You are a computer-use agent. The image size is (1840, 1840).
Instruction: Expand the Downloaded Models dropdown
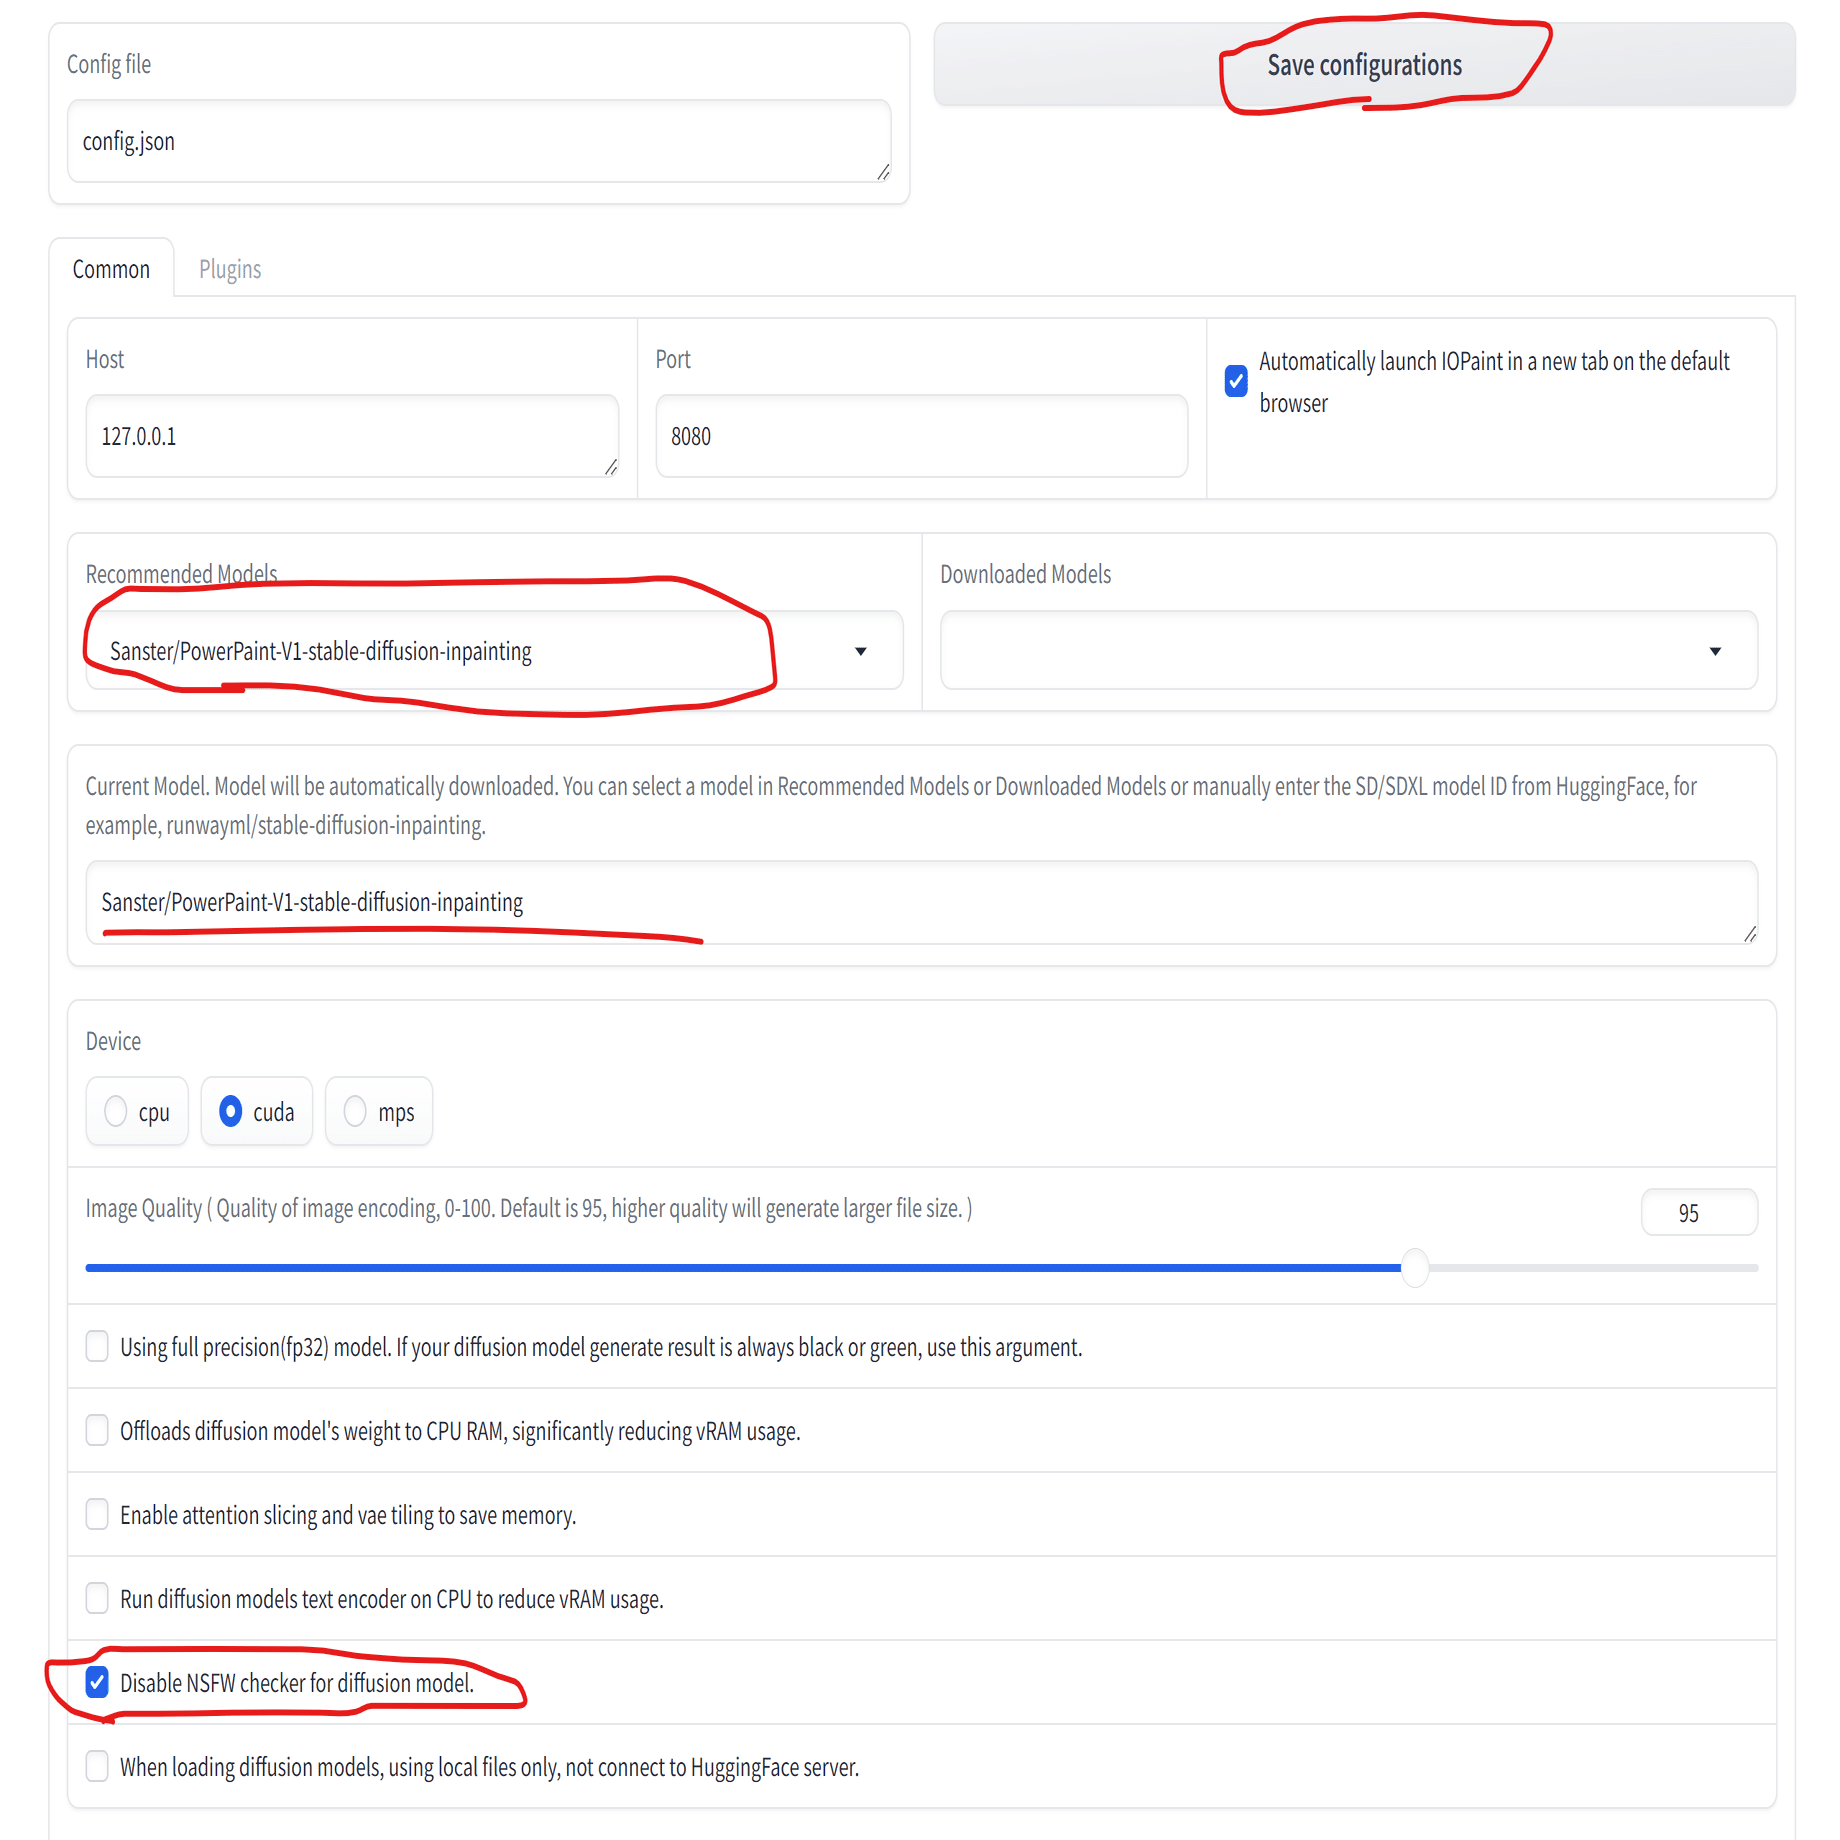(1714, 651)
